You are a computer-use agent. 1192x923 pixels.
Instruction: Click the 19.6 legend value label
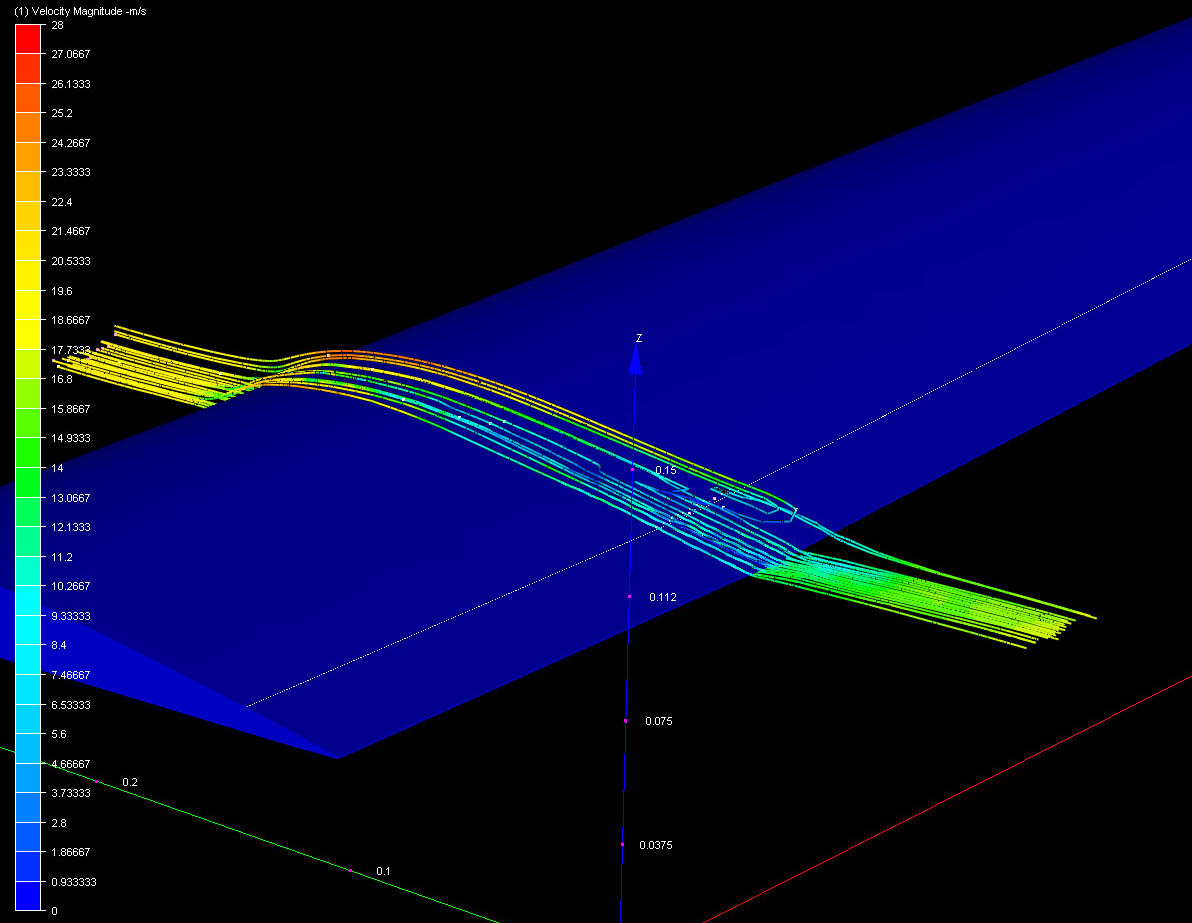[62, 291]
